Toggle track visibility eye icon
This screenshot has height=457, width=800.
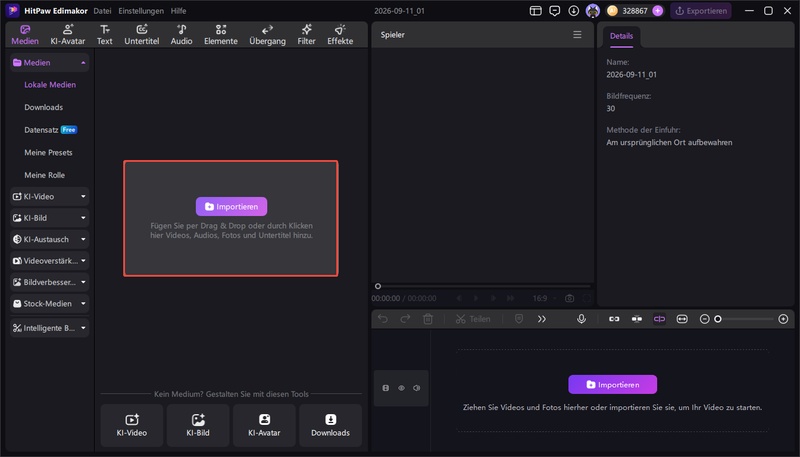click(402, 388)
